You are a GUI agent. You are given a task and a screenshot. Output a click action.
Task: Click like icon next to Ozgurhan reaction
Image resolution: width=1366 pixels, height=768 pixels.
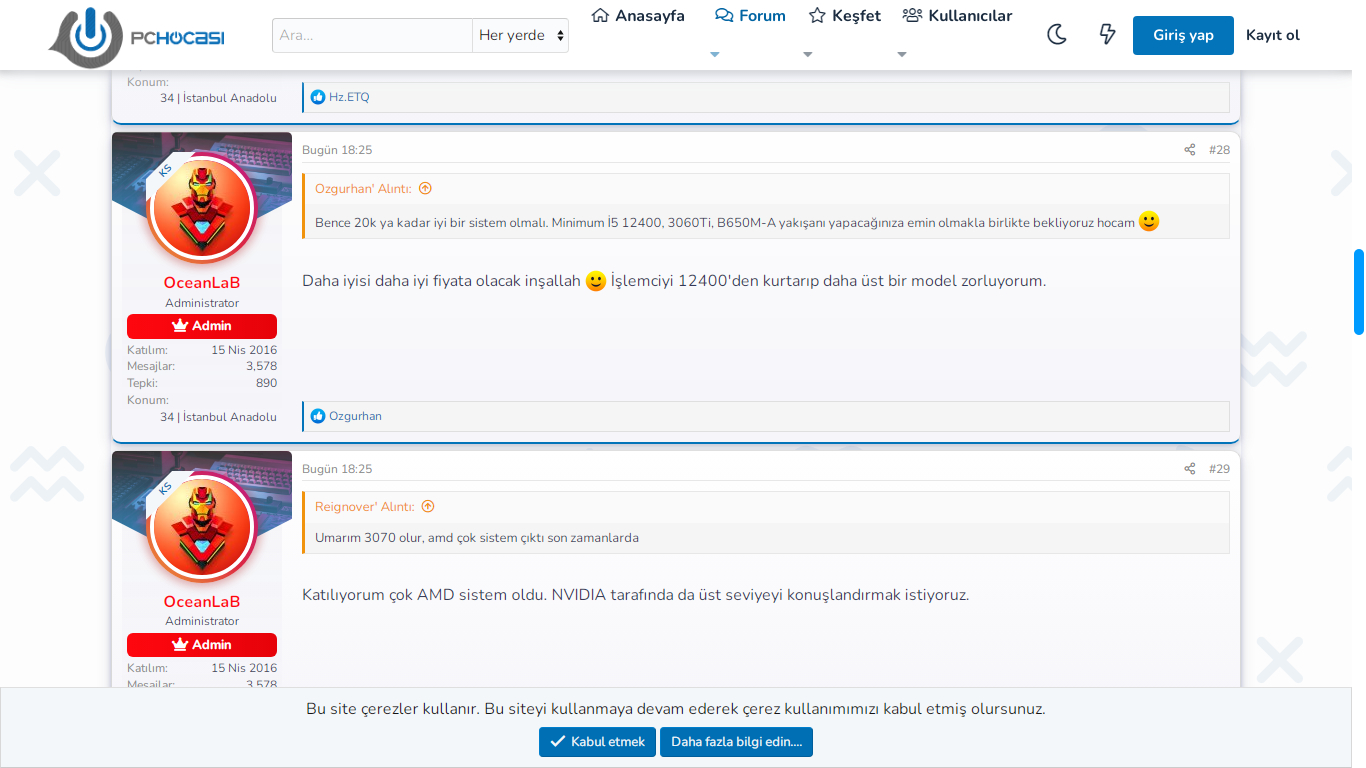point(318,416)
